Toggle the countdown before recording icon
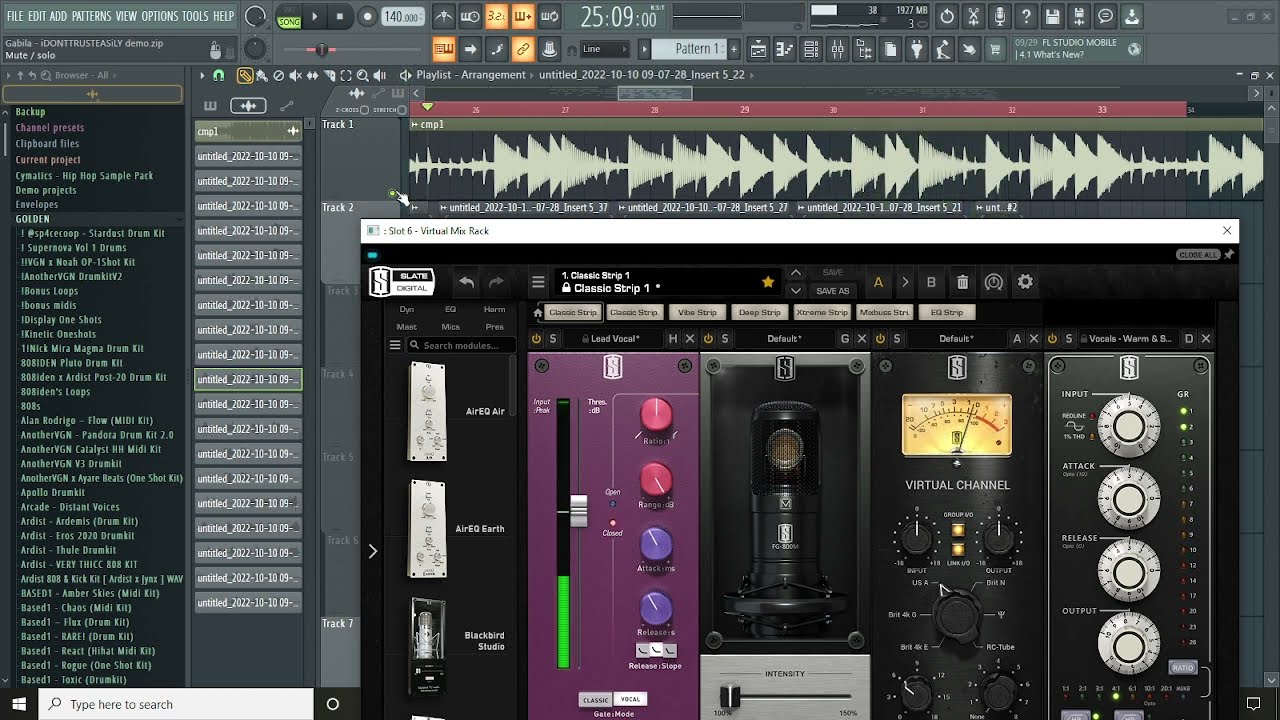1280x720 pixels. (496, 17)
